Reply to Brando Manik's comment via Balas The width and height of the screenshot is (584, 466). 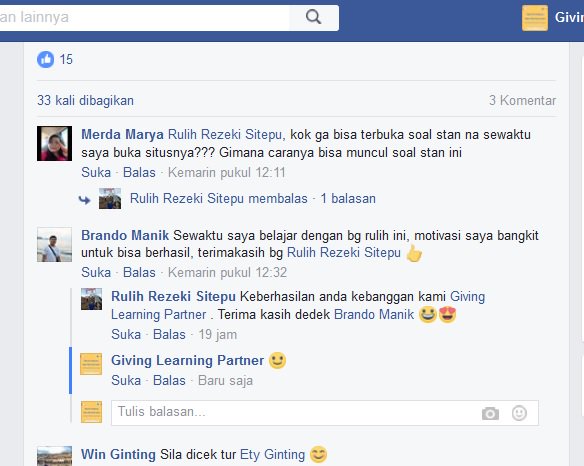[139, 272]
